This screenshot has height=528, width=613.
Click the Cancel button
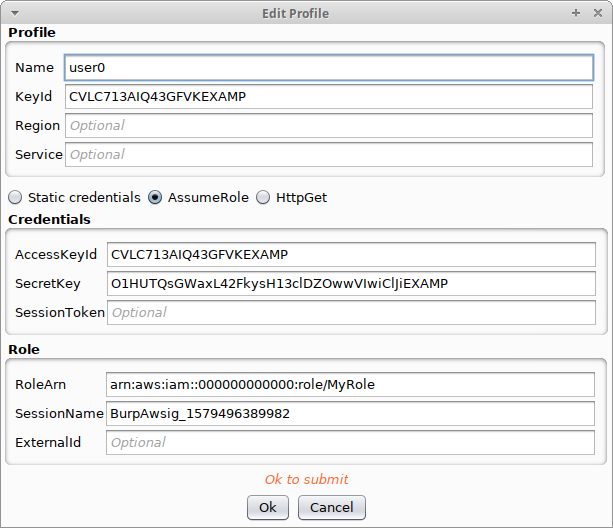(x=332, y=507)
